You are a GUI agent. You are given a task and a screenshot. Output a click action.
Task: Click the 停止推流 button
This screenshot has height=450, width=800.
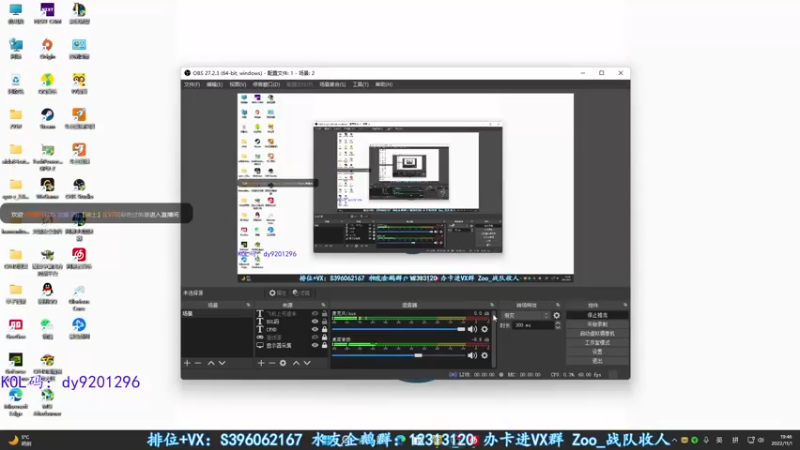click(597, 315)
